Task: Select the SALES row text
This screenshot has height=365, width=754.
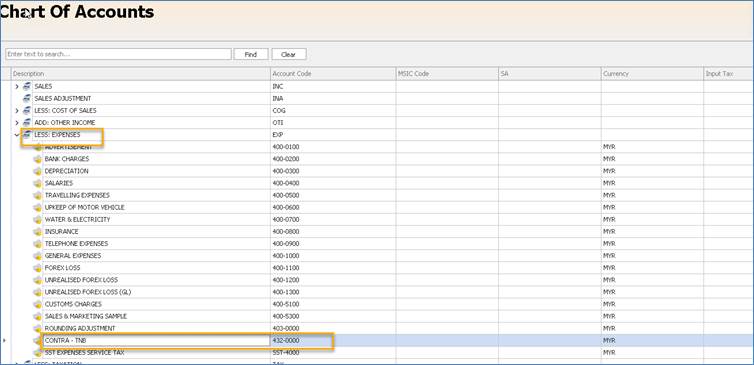Action: click(43, 87)
